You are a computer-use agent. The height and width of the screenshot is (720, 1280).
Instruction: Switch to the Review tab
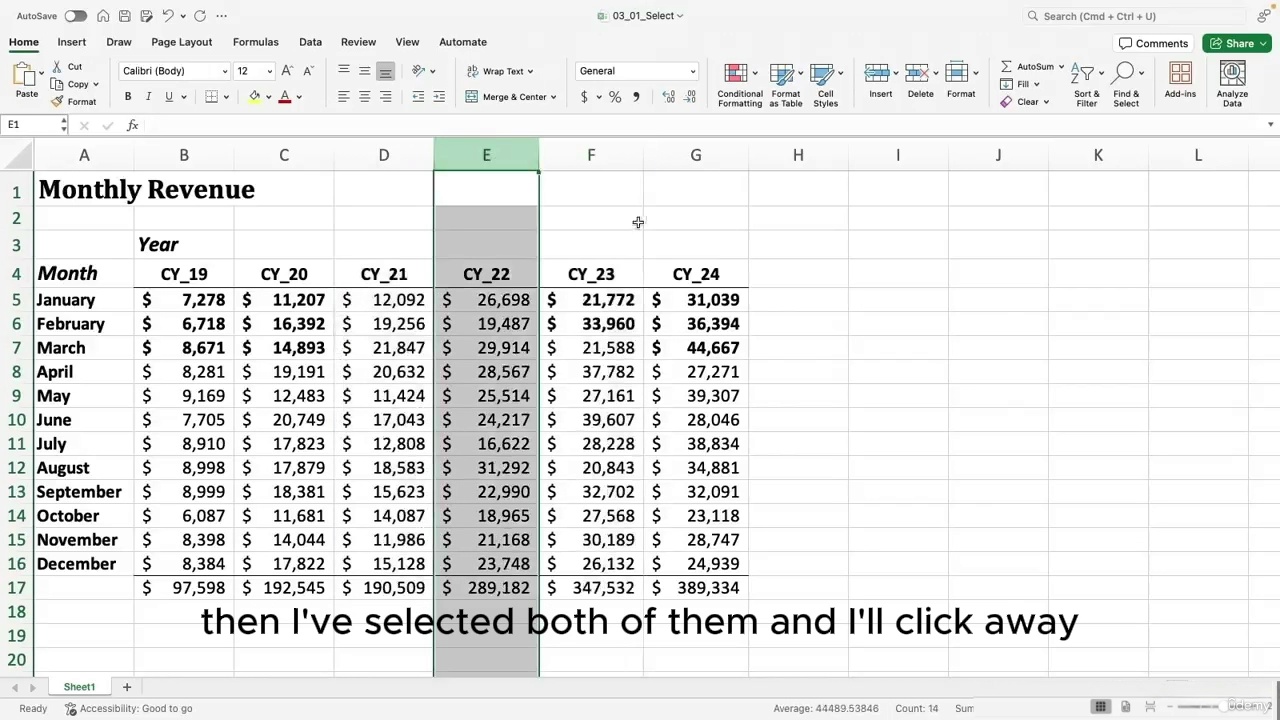pyautogui.click(x=358, y=42)
